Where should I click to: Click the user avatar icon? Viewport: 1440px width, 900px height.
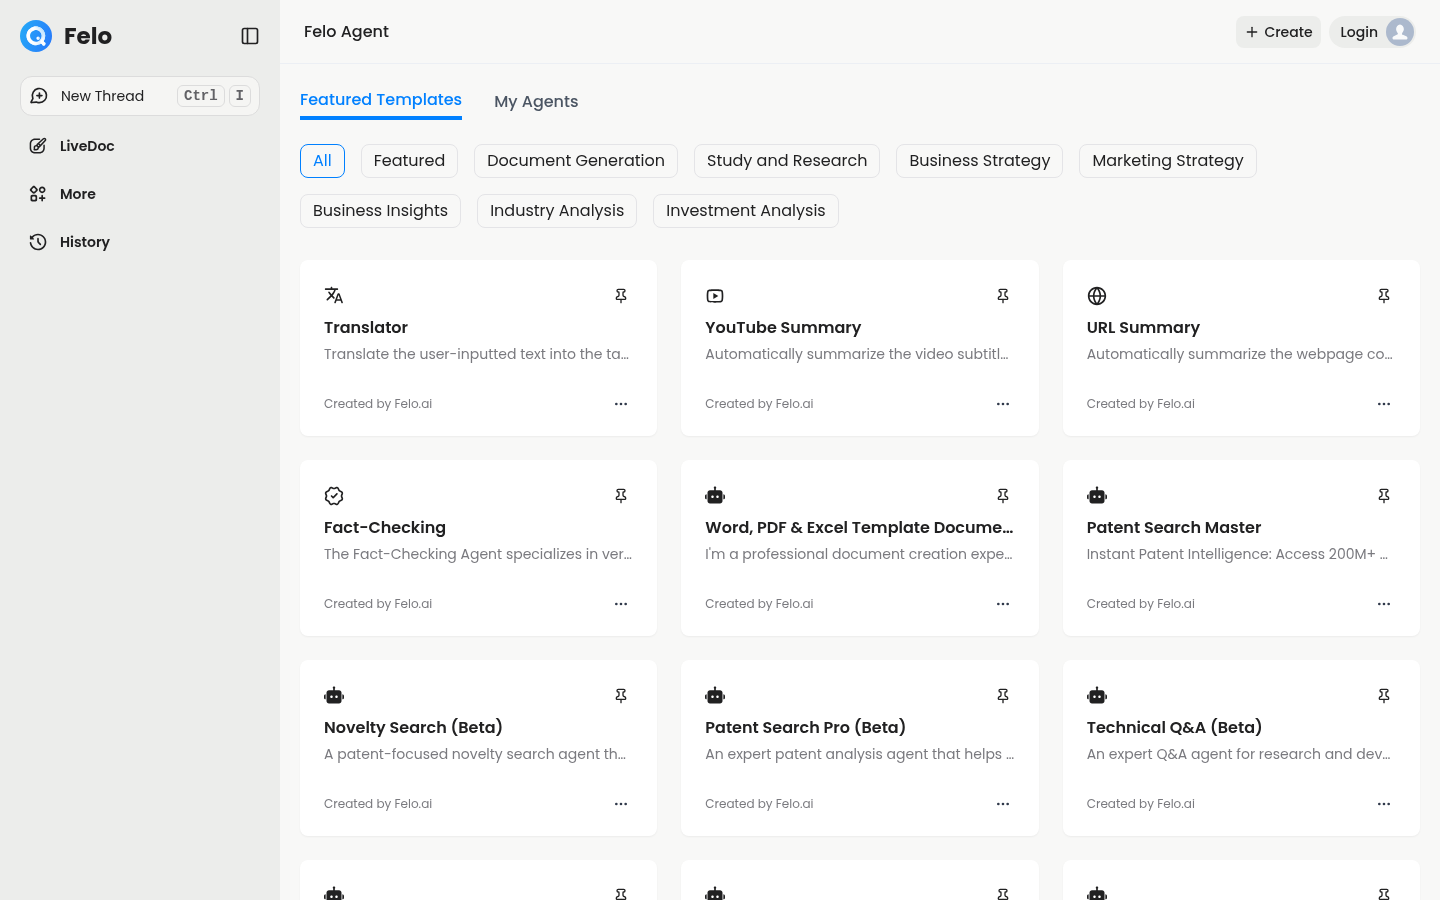click(1400, 32)
